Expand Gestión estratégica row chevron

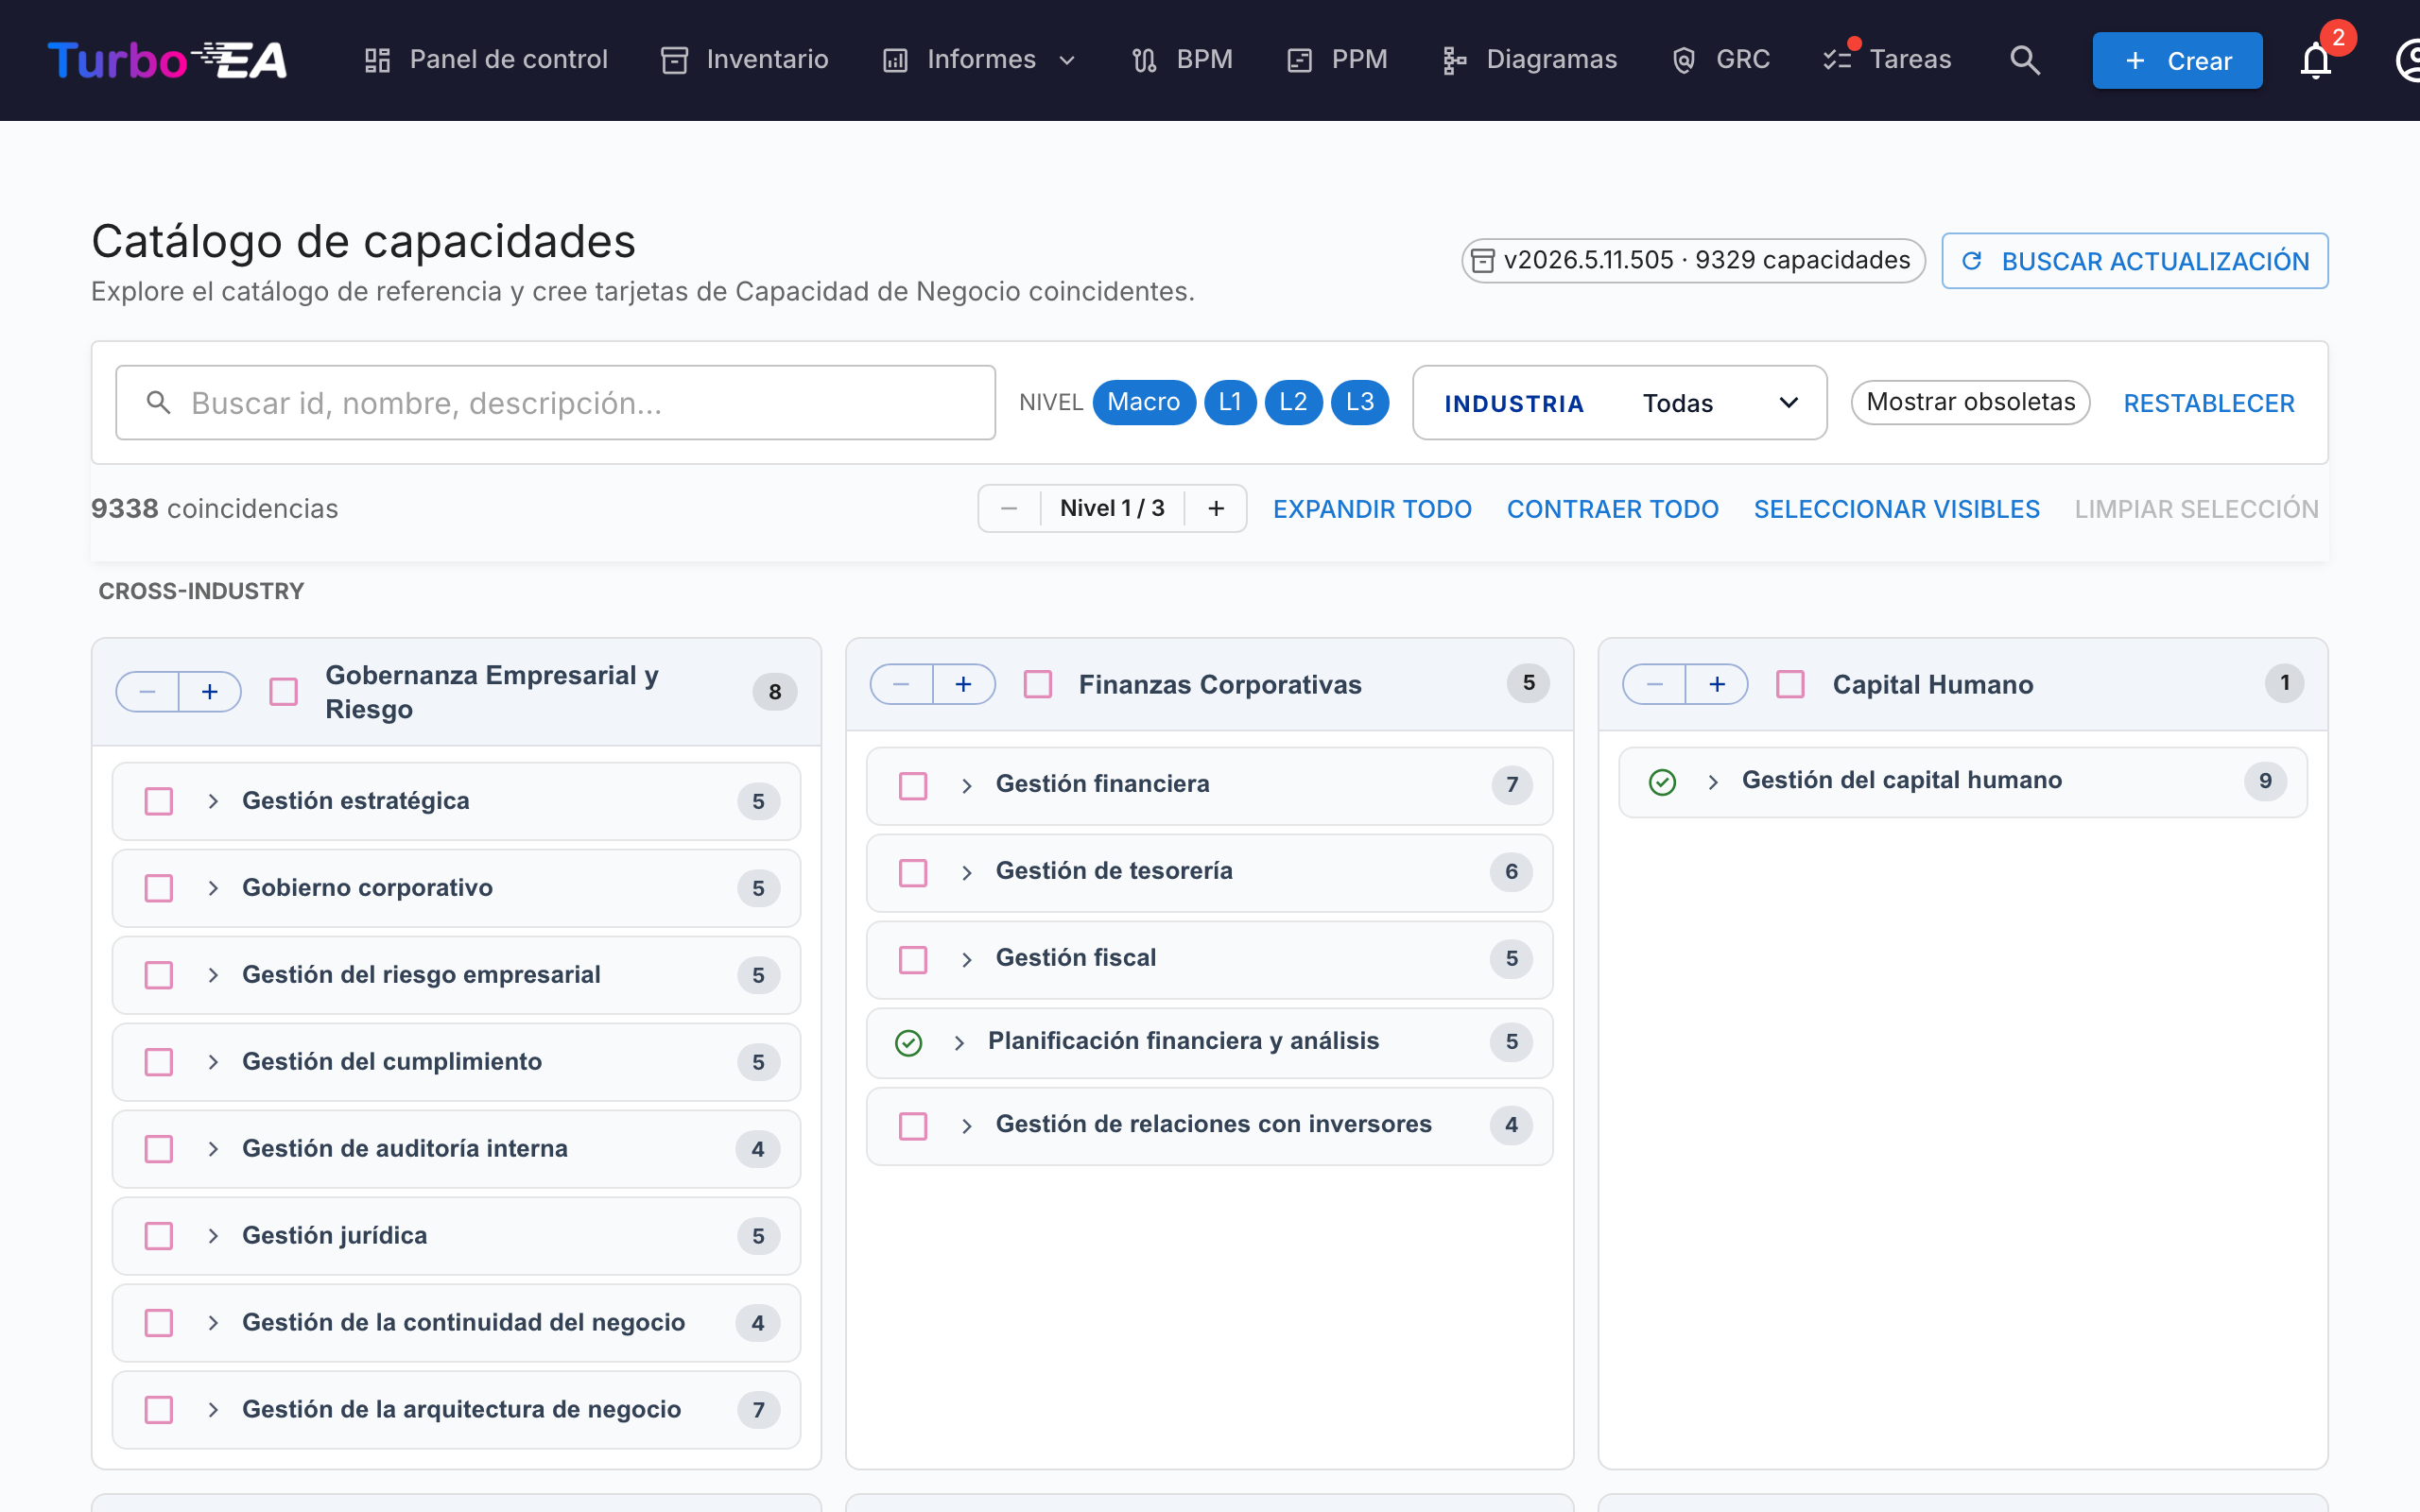(213, 801)
